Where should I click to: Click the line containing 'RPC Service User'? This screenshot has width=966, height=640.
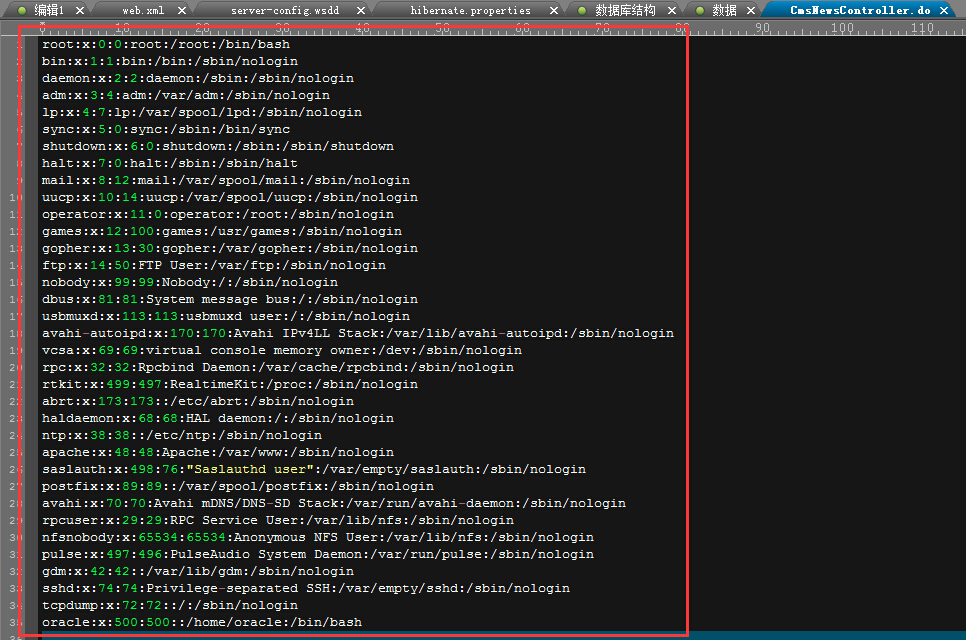pos(278,521)
